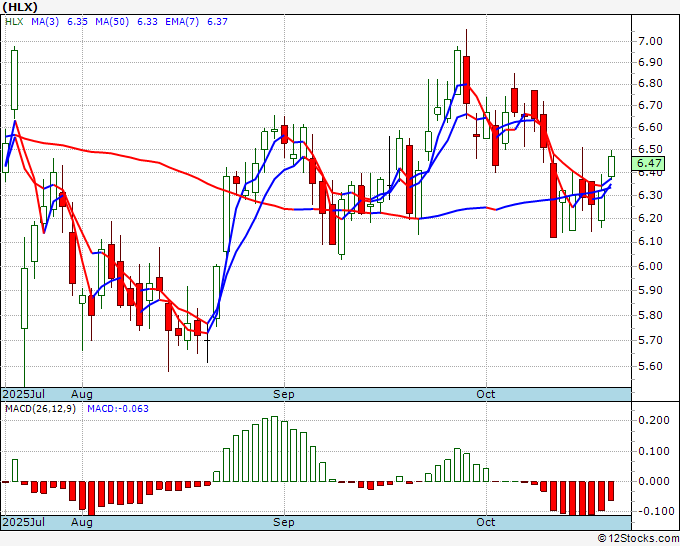The width and height of the screenshot is (680, 546).
Task: Click the EMA(7) value 6.37
Action: click(217, 22)
